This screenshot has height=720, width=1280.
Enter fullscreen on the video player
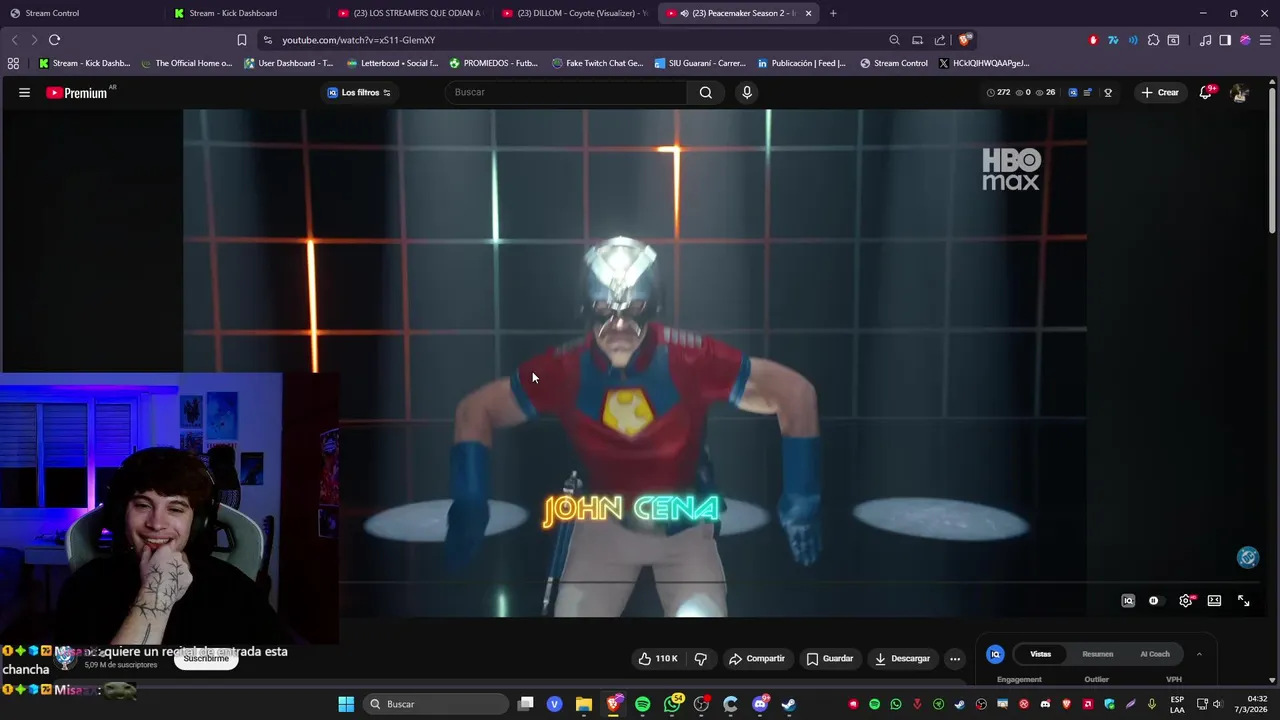tap(1243, 601)
